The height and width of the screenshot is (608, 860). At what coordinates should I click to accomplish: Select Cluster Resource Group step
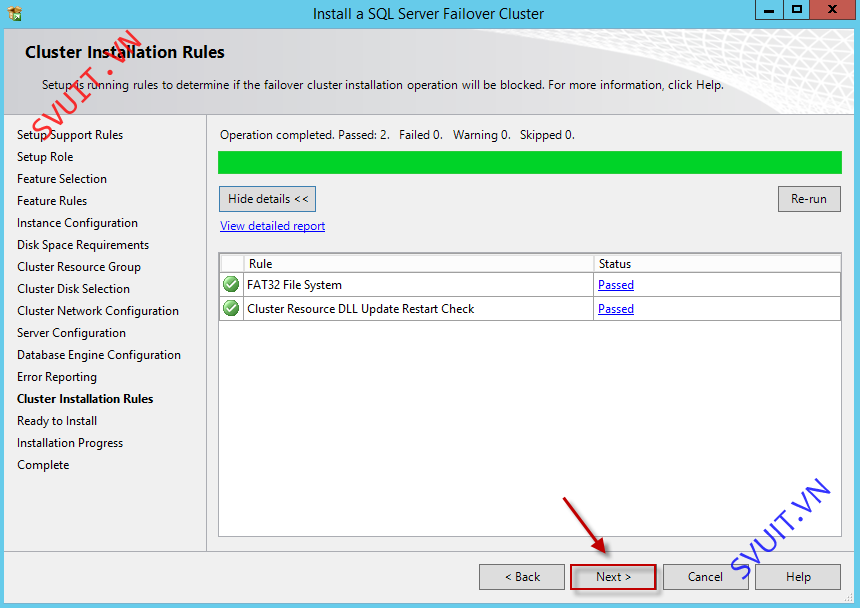coord(79,267)
